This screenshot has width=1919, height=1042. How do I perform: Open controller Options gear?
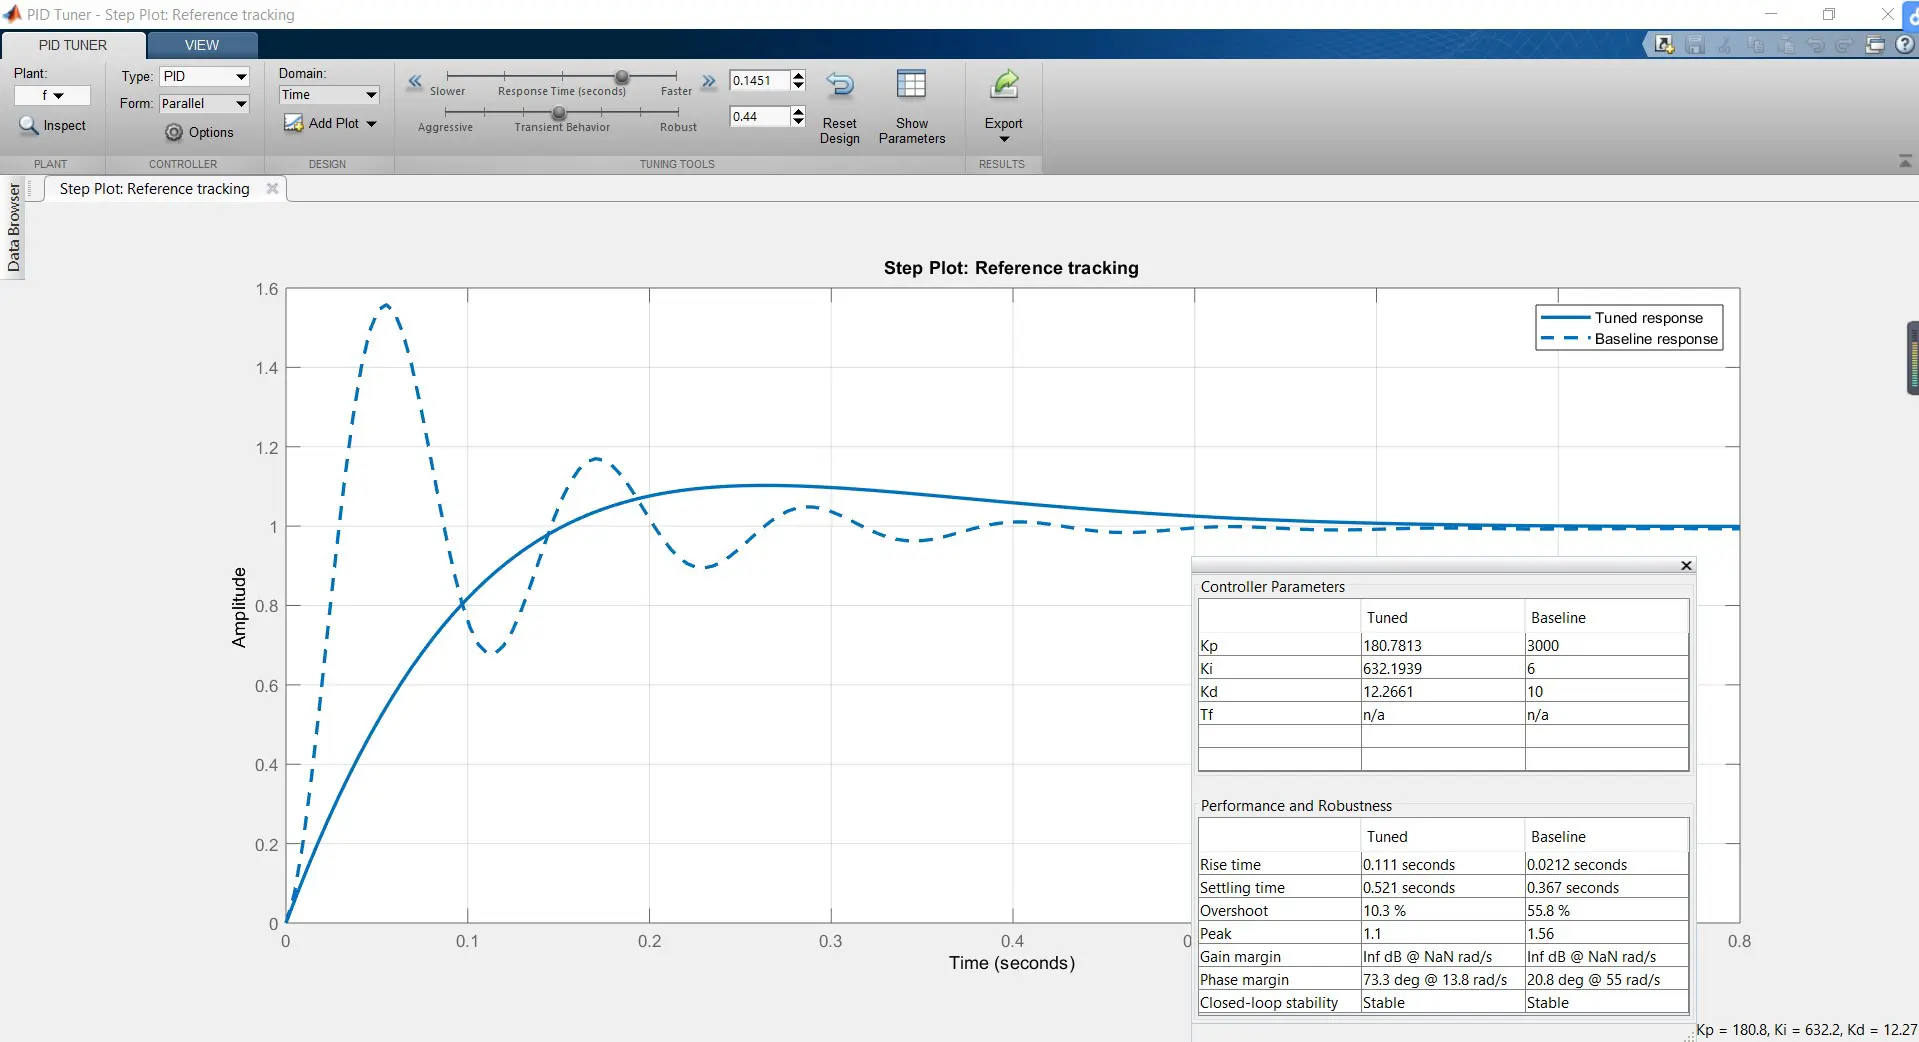174,133
